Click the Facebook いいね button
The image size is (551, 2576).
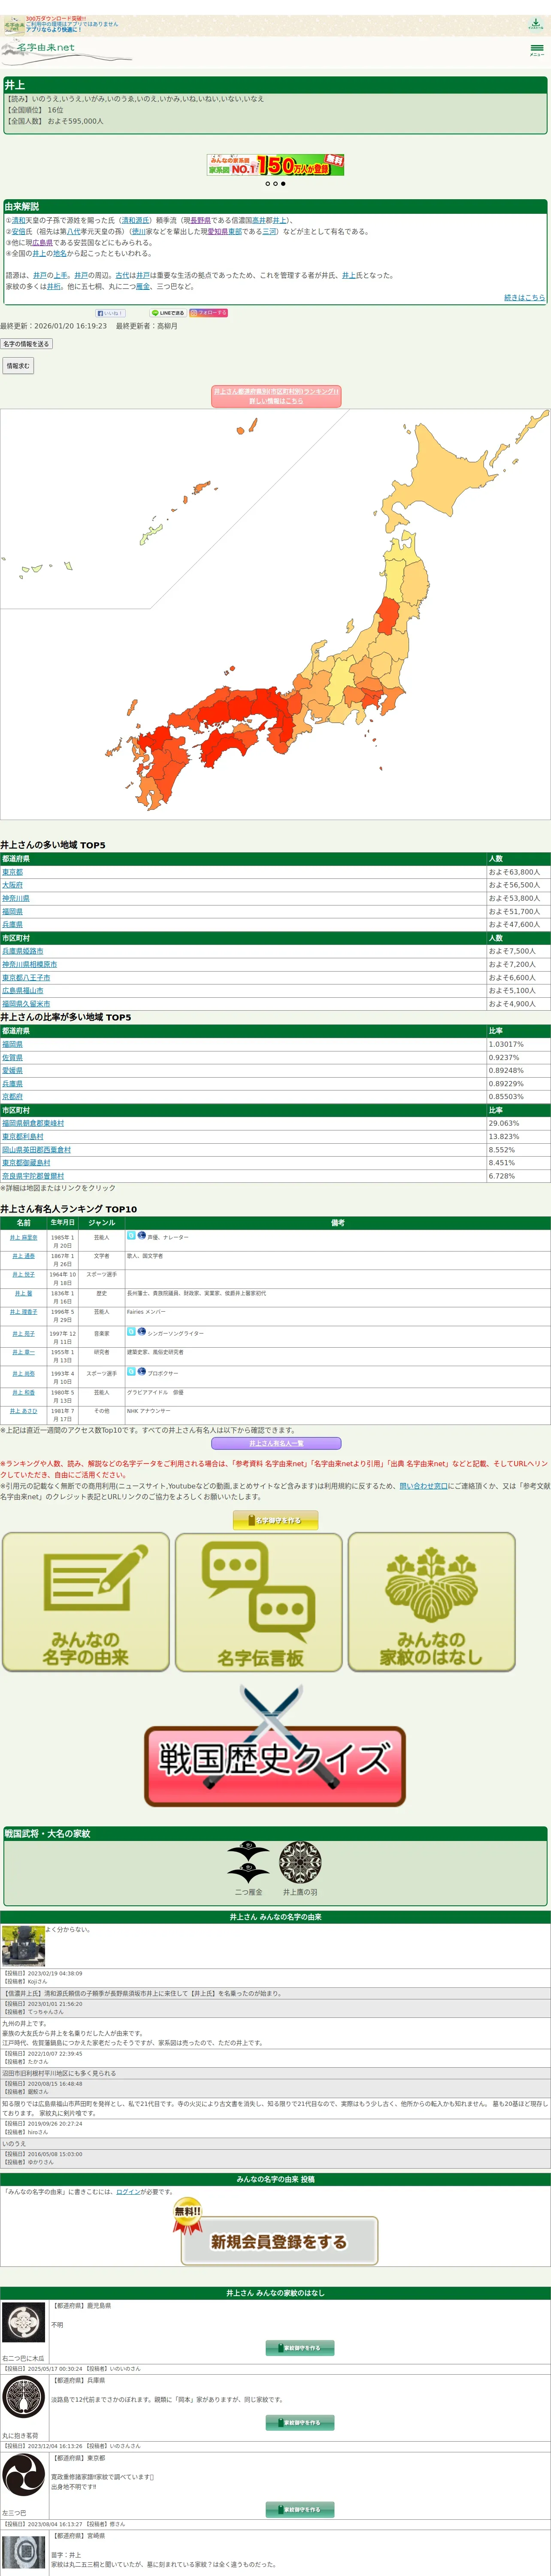(x=110, y=313)
